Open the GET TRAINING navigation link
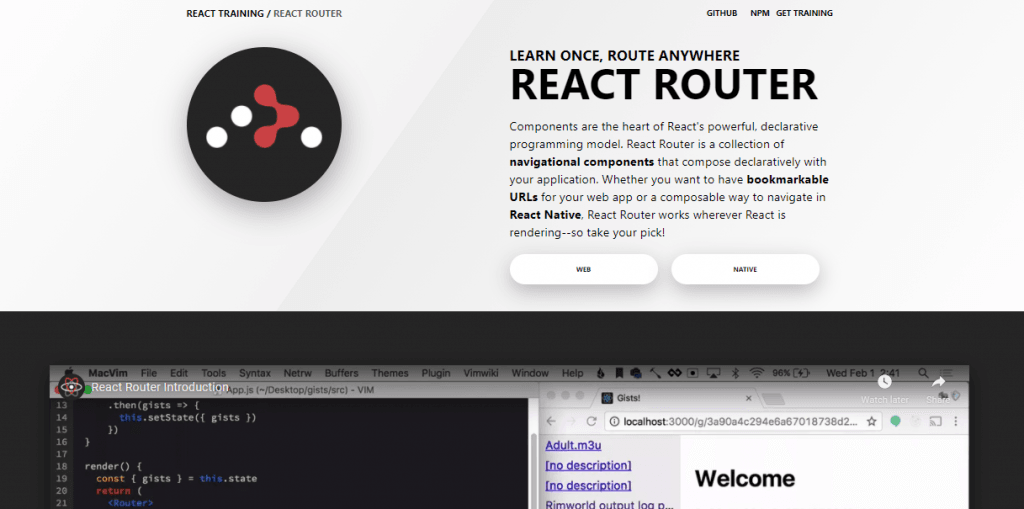 [804, 13]
